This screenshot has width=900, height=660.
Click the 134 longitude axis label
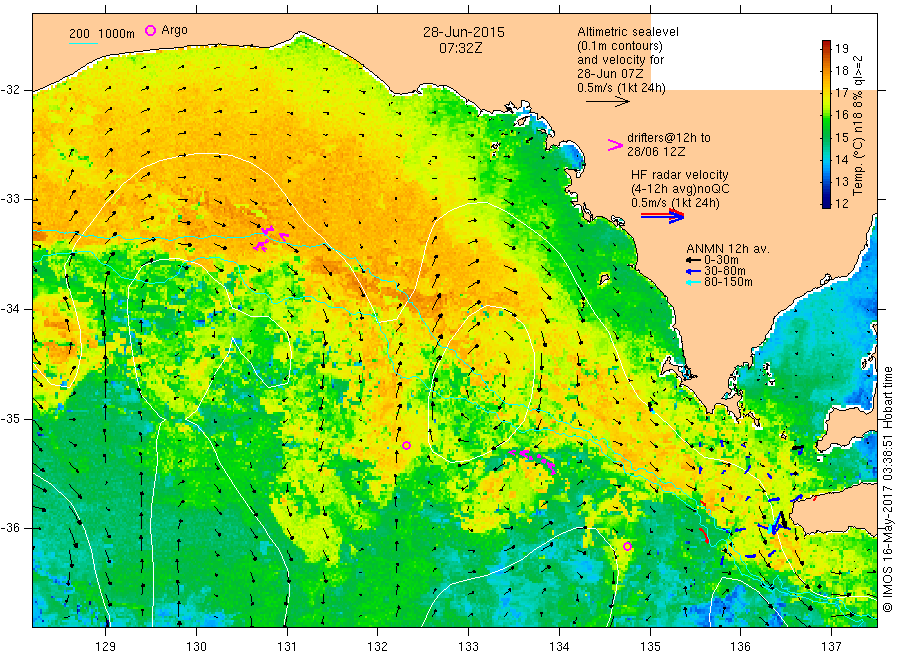[x=559, y=646]
